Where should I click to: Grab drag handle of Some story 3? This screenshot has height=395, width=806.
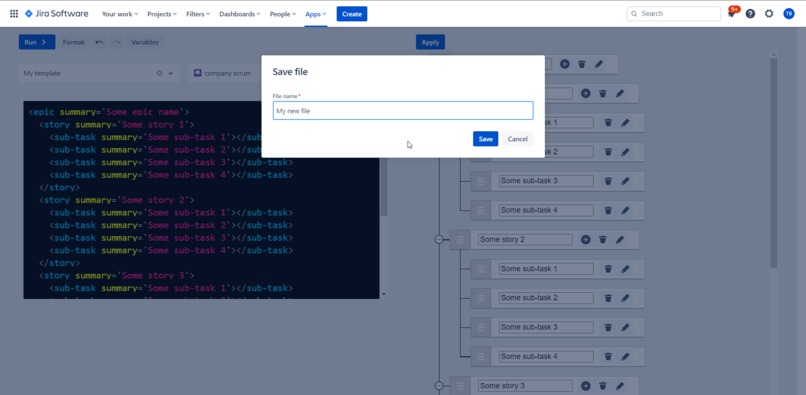pos(460,386)
